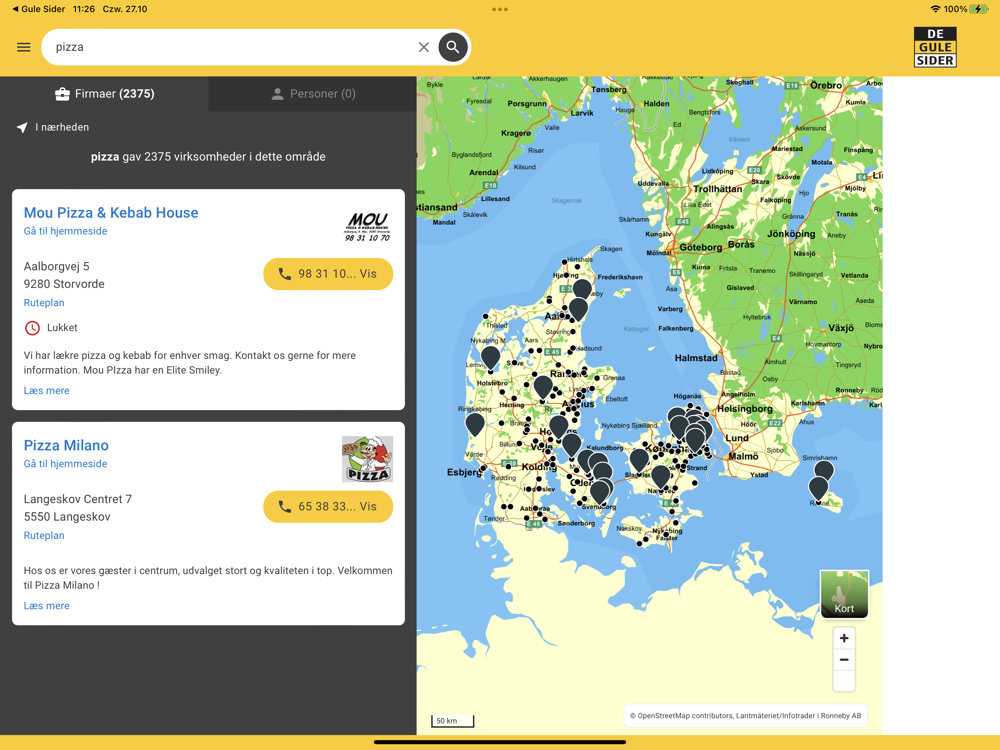Tap the three-dot multitasking indicator
The height and width of the screenshot is (750, 1000).
click(x=500, y=10)
